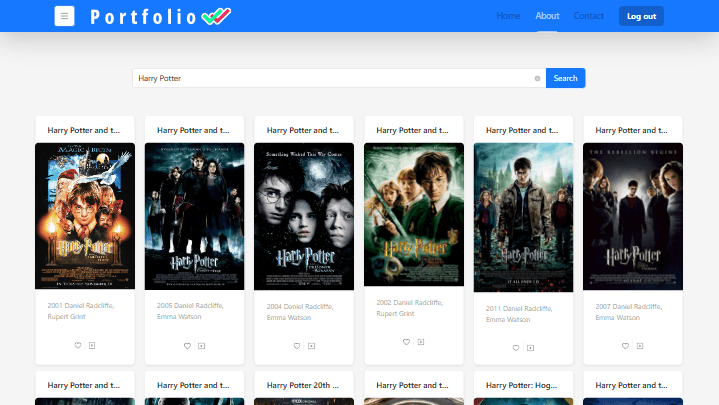
Task: Open the 2011 Harry Potter movie poster
Action: click(523, 217)
